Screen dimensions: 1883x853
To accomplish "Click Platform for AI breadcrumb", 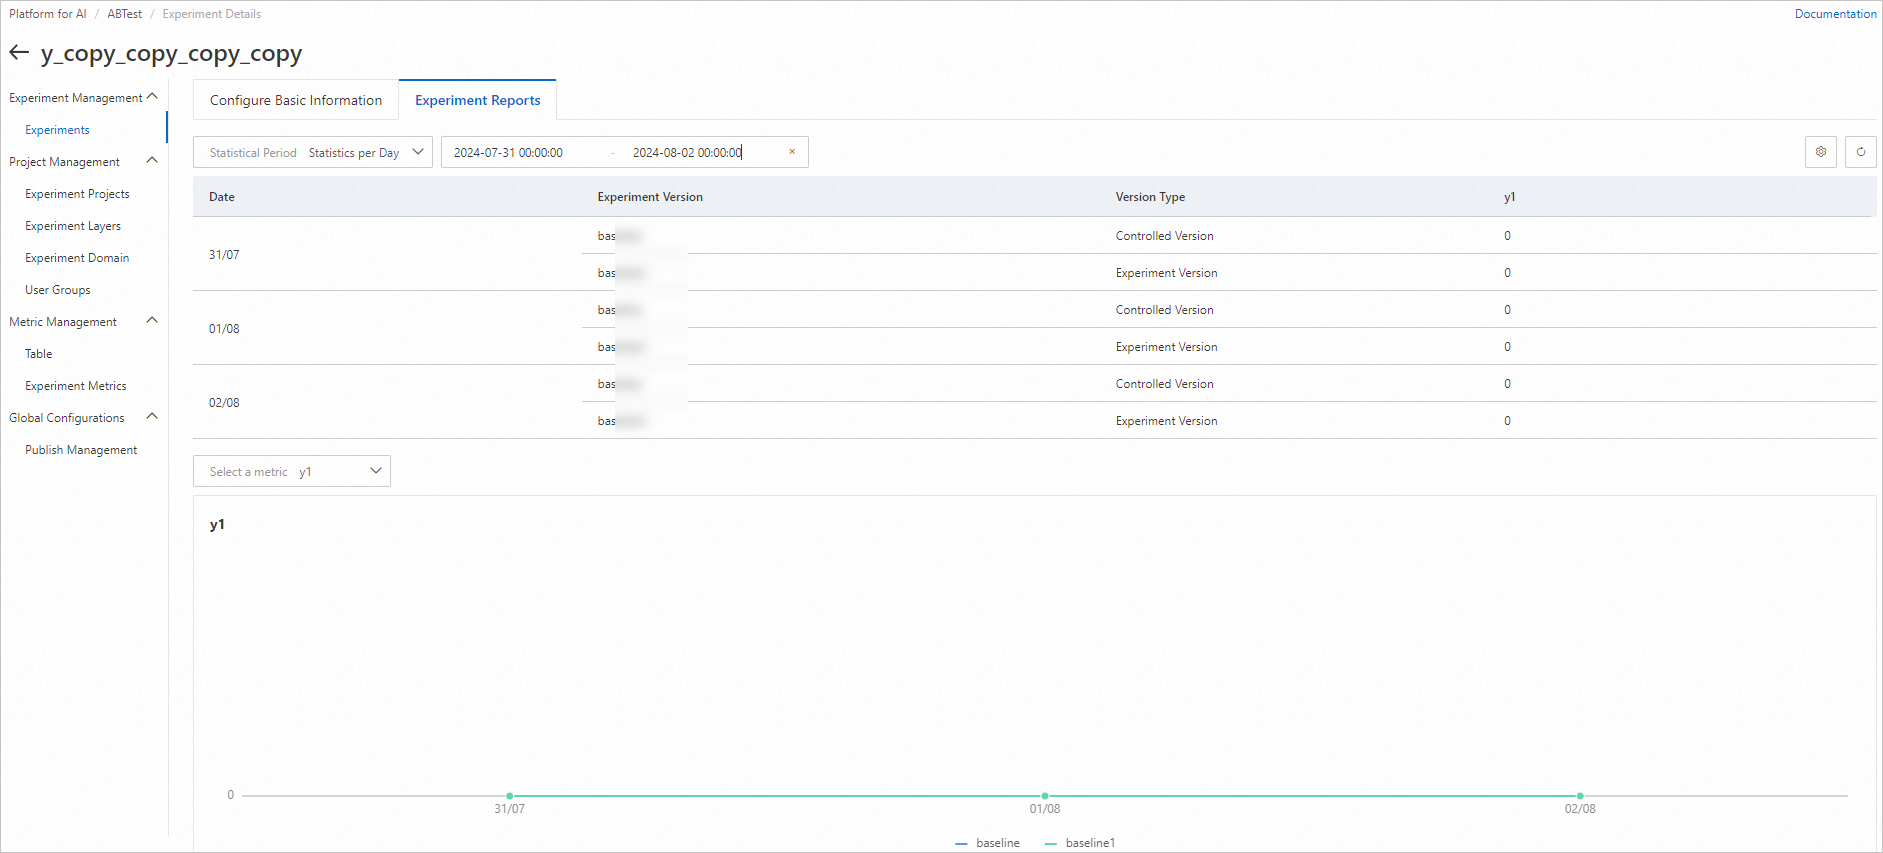I will (x=48, y=14).
